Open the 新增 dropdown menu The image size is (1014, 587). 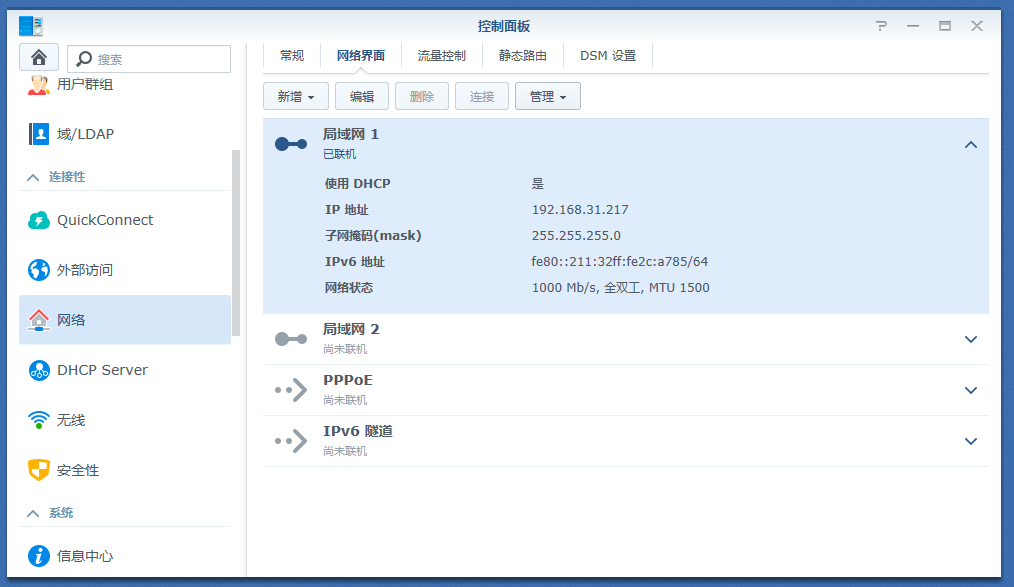click(294, 96)
